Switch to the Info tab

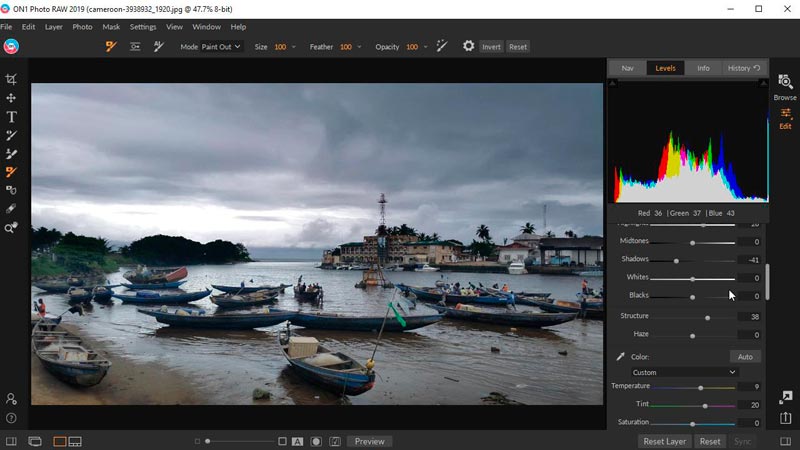click(703, 68)
